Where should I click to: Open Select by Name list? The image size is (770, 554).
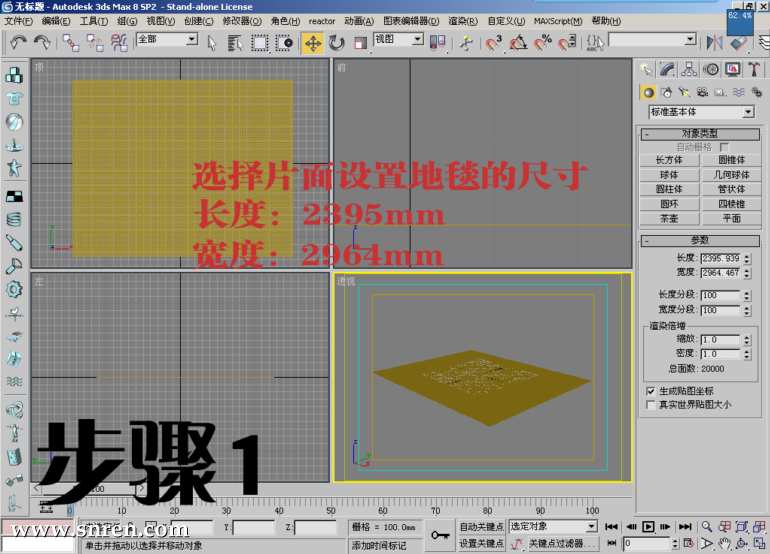coord(235,43)
